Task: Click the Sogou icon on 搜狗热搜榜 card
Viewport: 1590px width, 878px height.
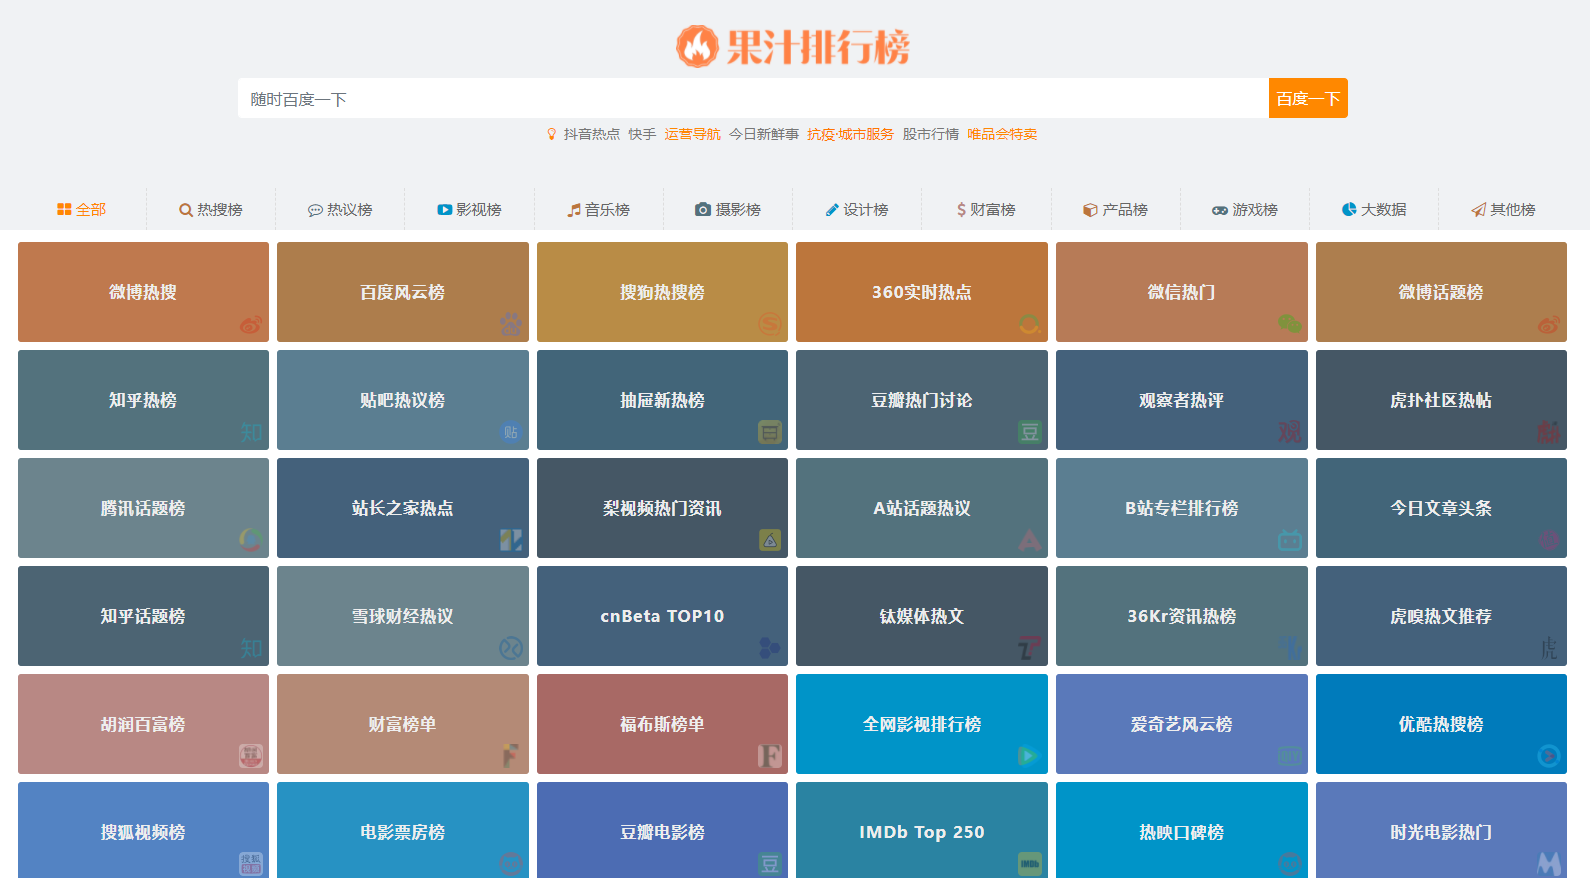Action: pyautogui.click(x=770, y=324)
